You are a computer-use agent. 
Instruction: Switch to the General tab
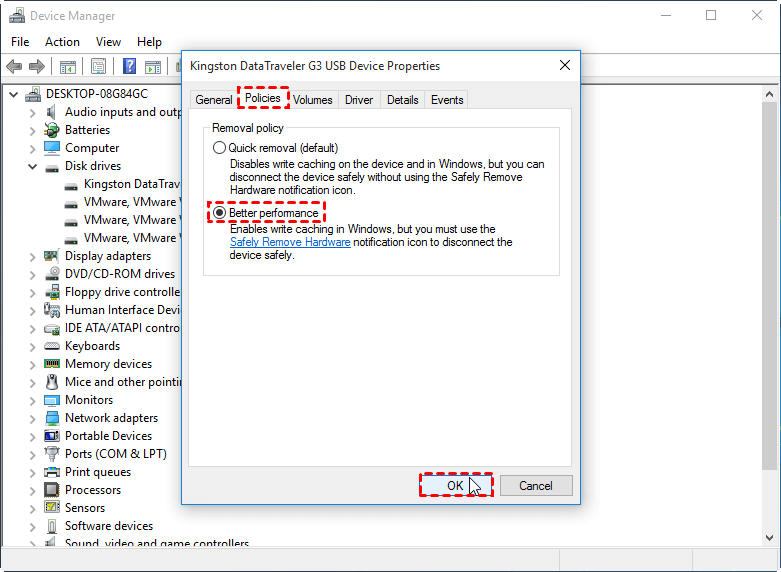(x=214, y=100)
